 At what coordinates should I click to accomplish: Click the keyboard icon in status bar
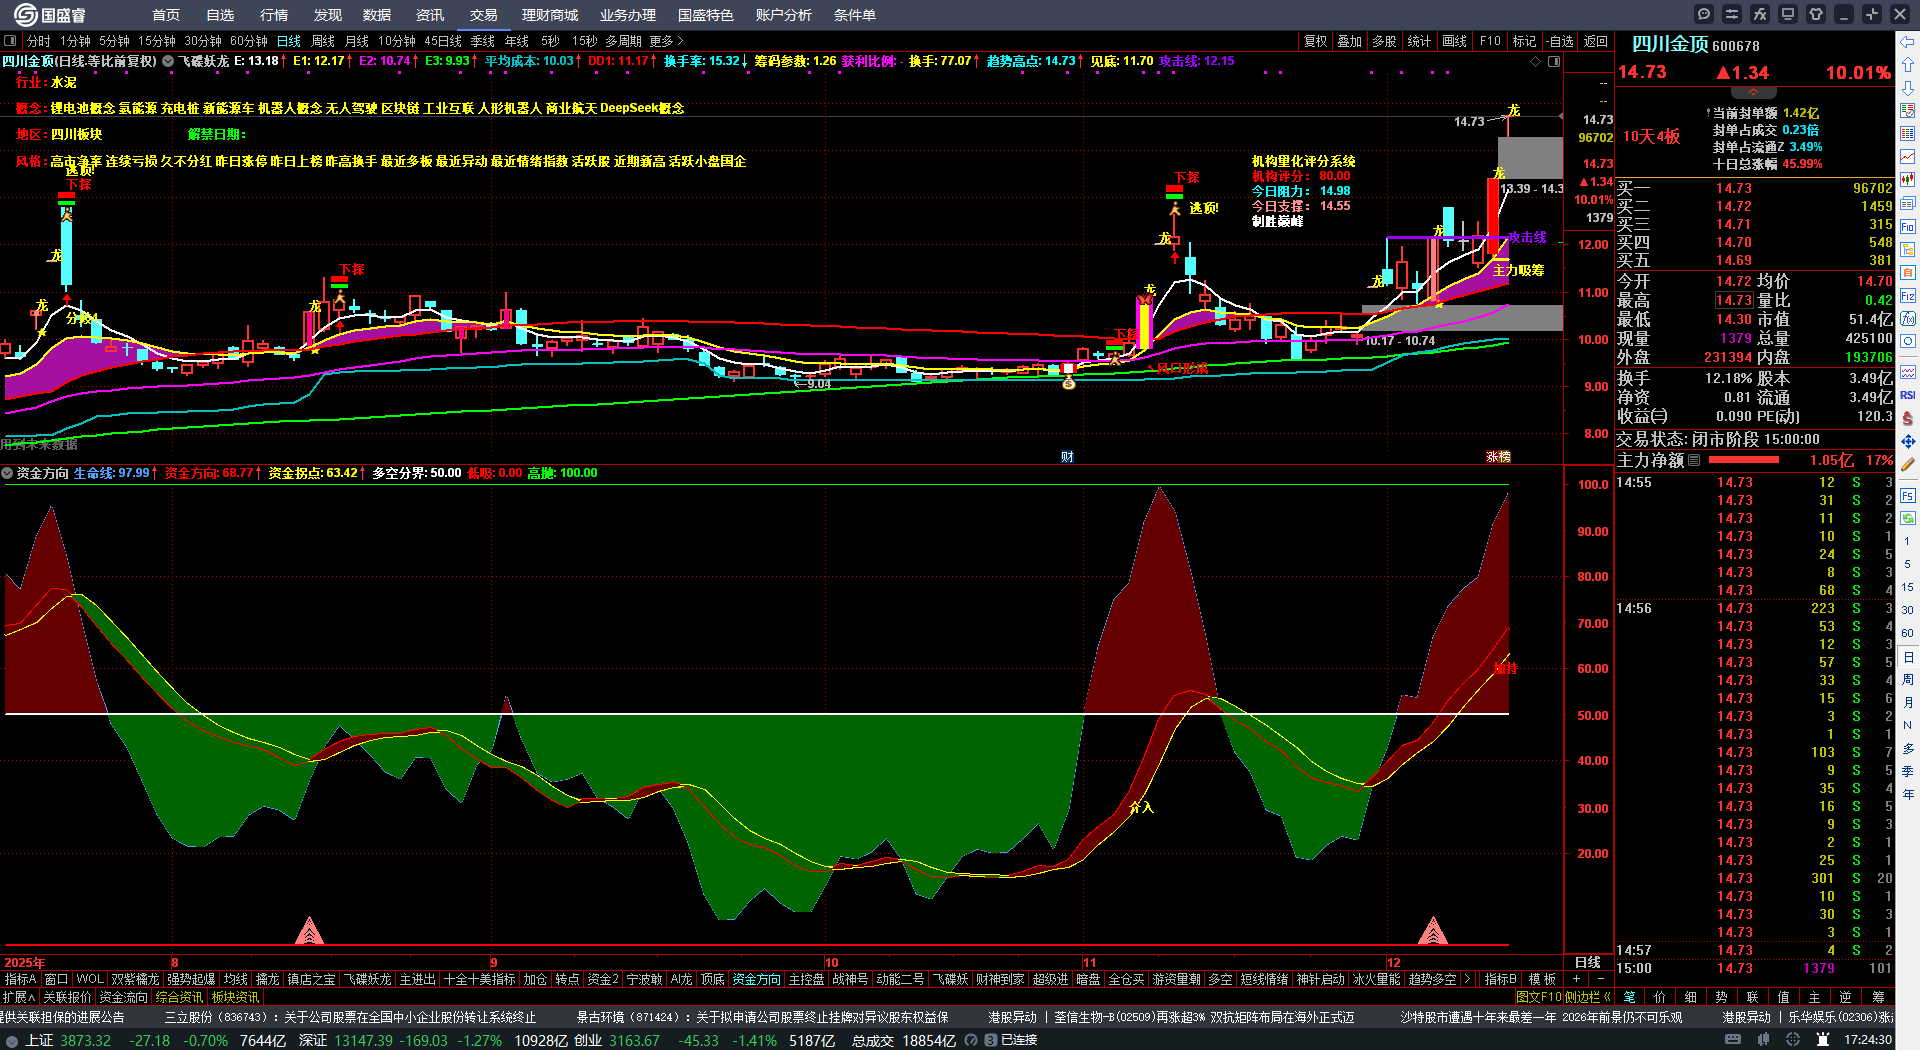point(1733,1040)
